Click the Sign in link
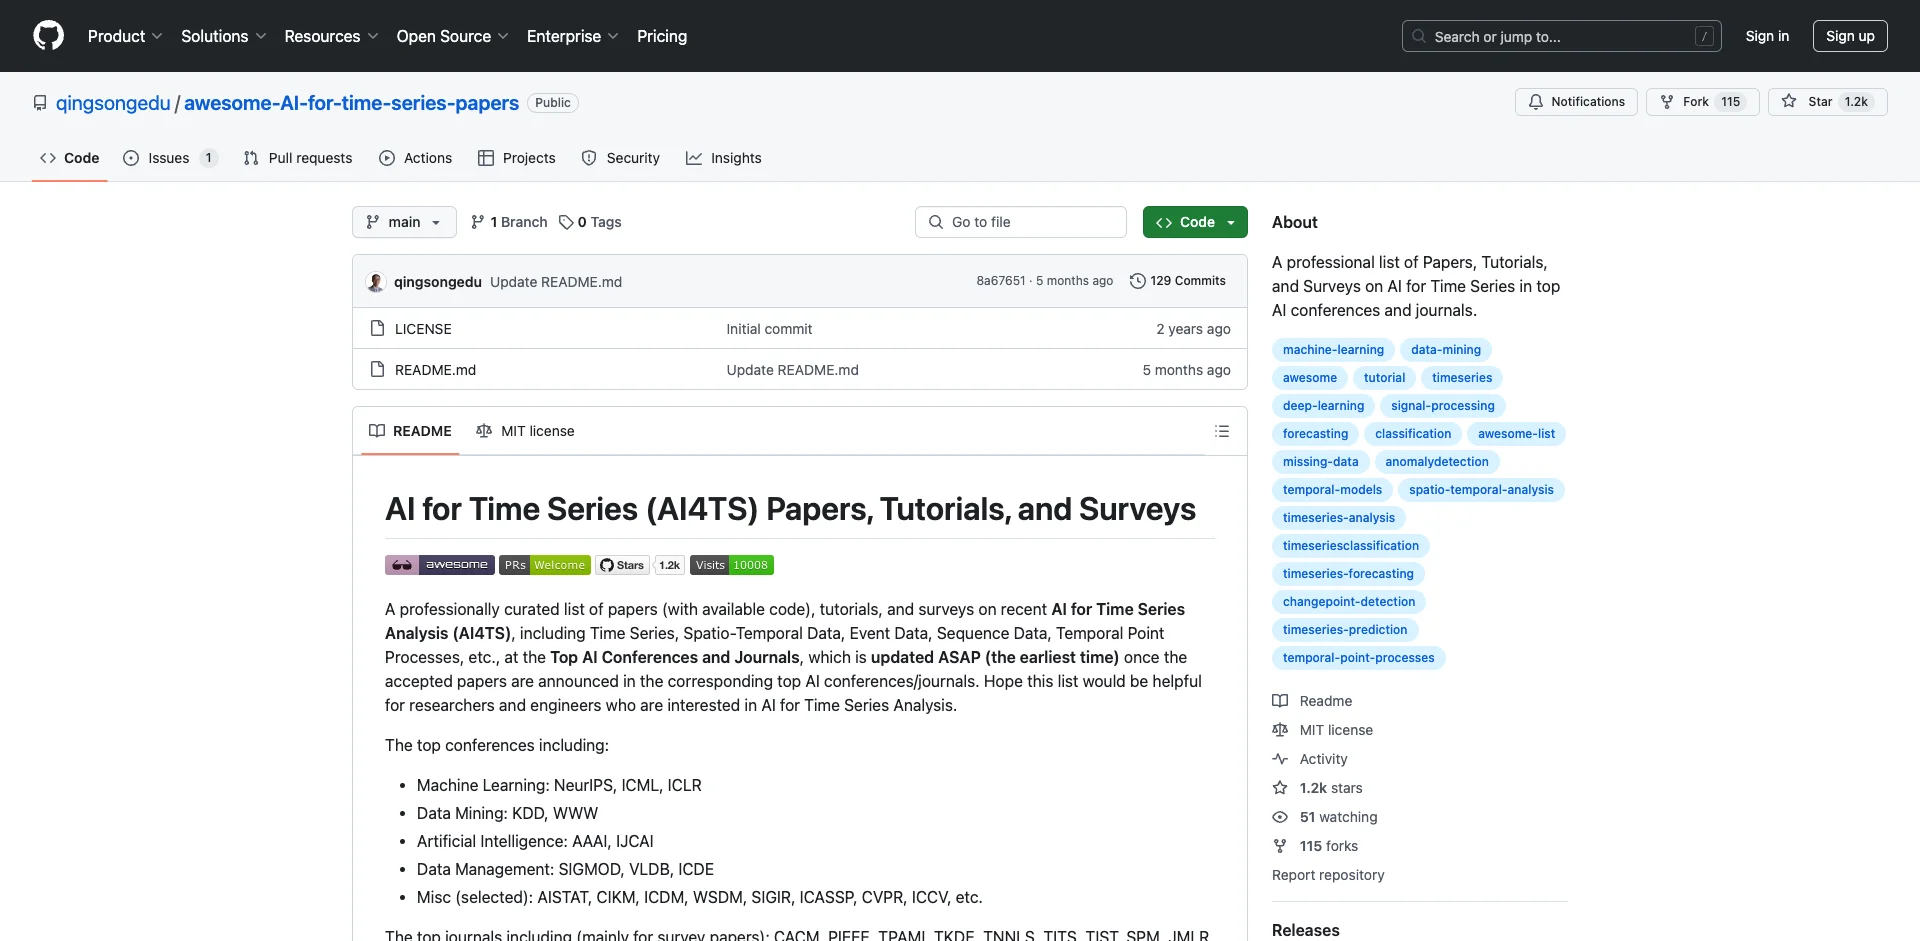Image resolution: width=1920 pixels, height=941 pixels. [x=1767, y=36]
